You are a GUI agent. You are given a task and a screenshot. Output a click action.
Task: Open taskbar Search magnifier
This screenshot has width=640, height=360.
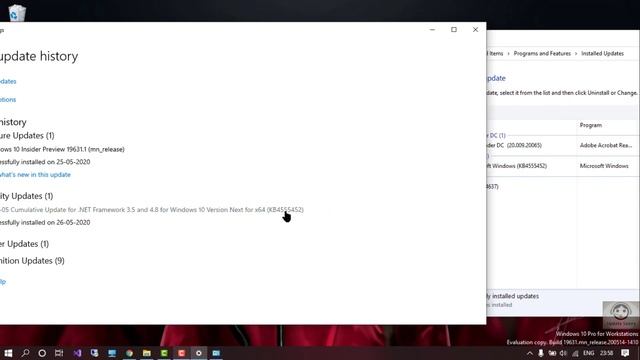25,353
